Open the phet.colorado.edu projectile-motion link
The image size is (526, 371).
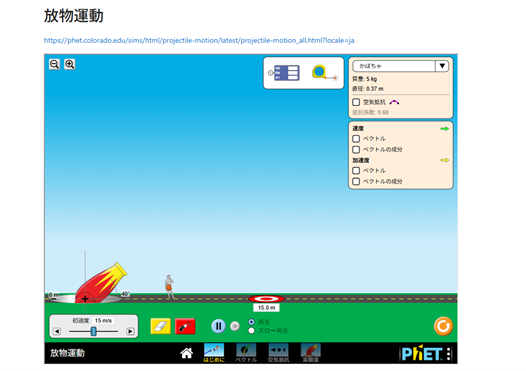click(x=199, y=41)
